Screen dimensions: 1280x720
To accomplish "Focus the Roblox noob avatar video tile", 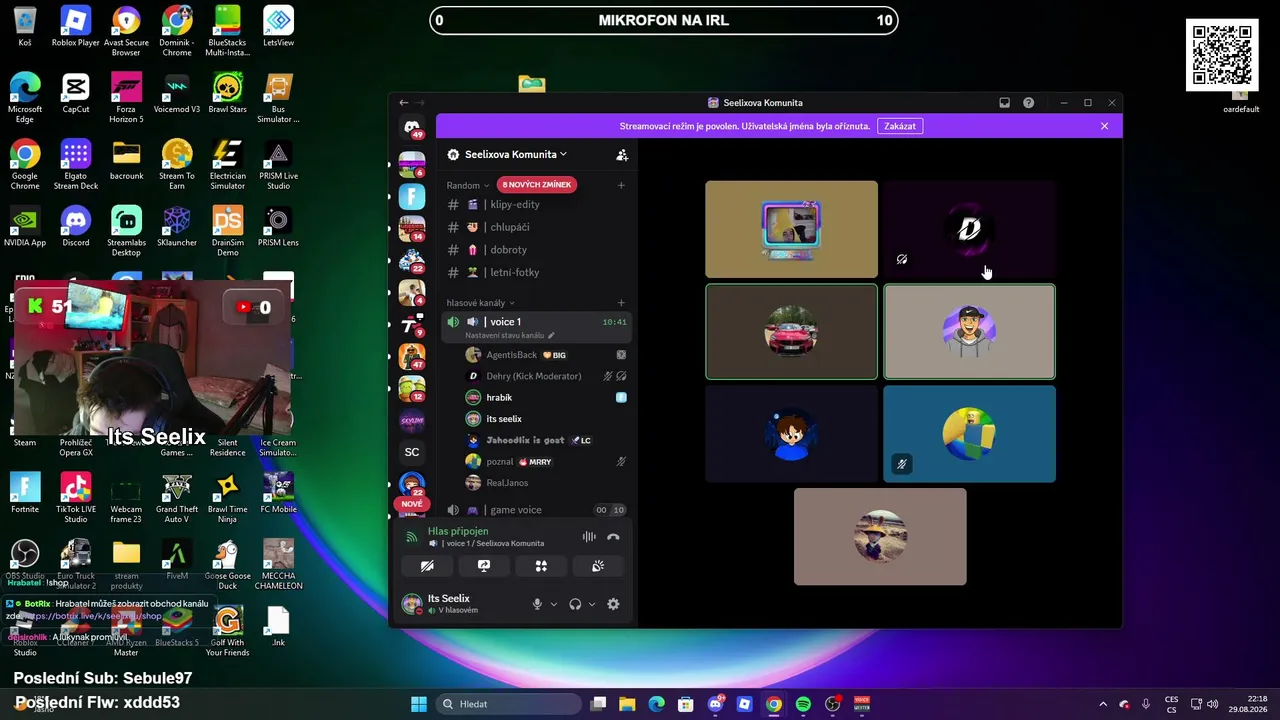I will point(969,434).
